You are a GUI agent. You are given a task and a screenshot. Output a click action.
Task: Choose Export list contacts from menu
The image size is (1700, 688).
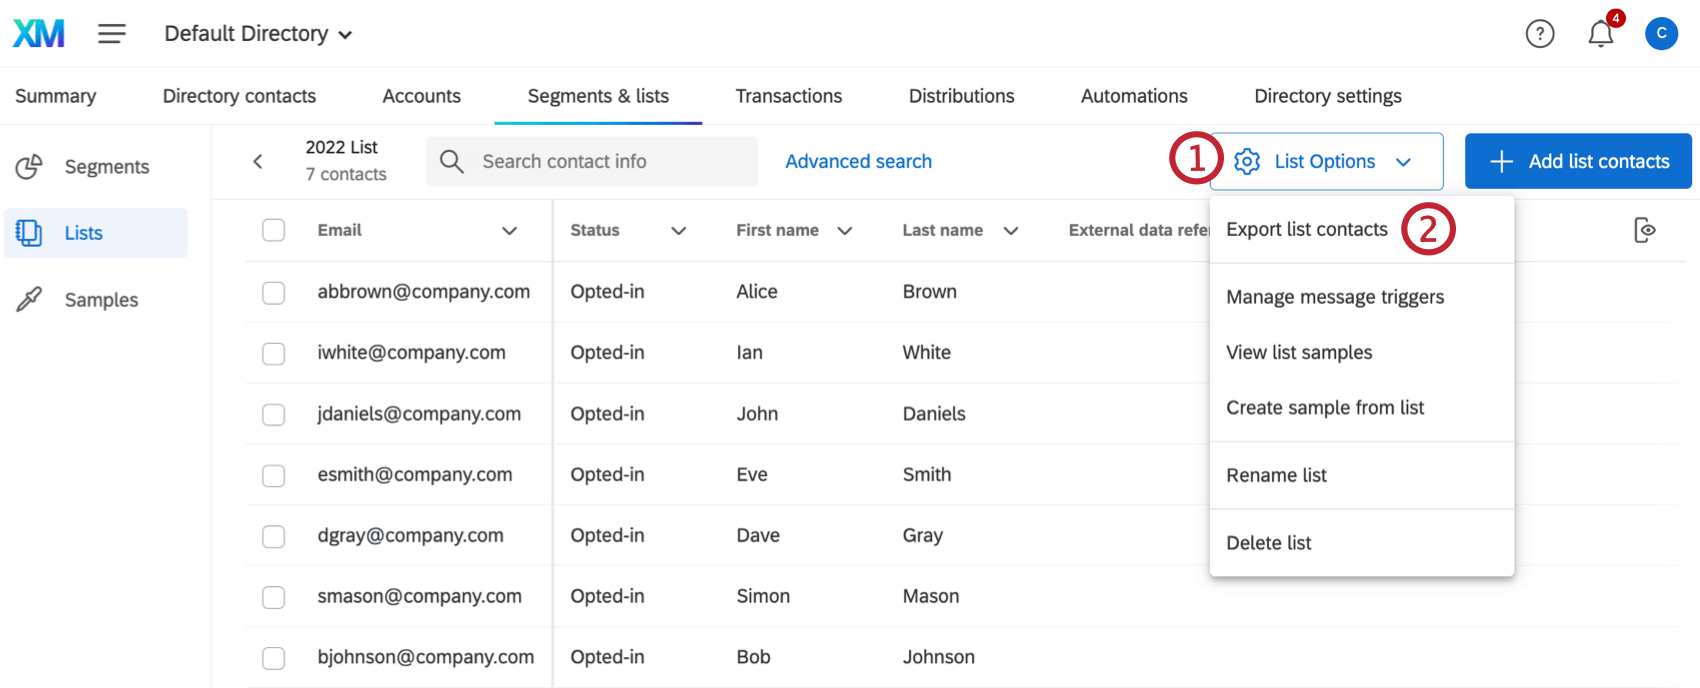coord(1306,230)
